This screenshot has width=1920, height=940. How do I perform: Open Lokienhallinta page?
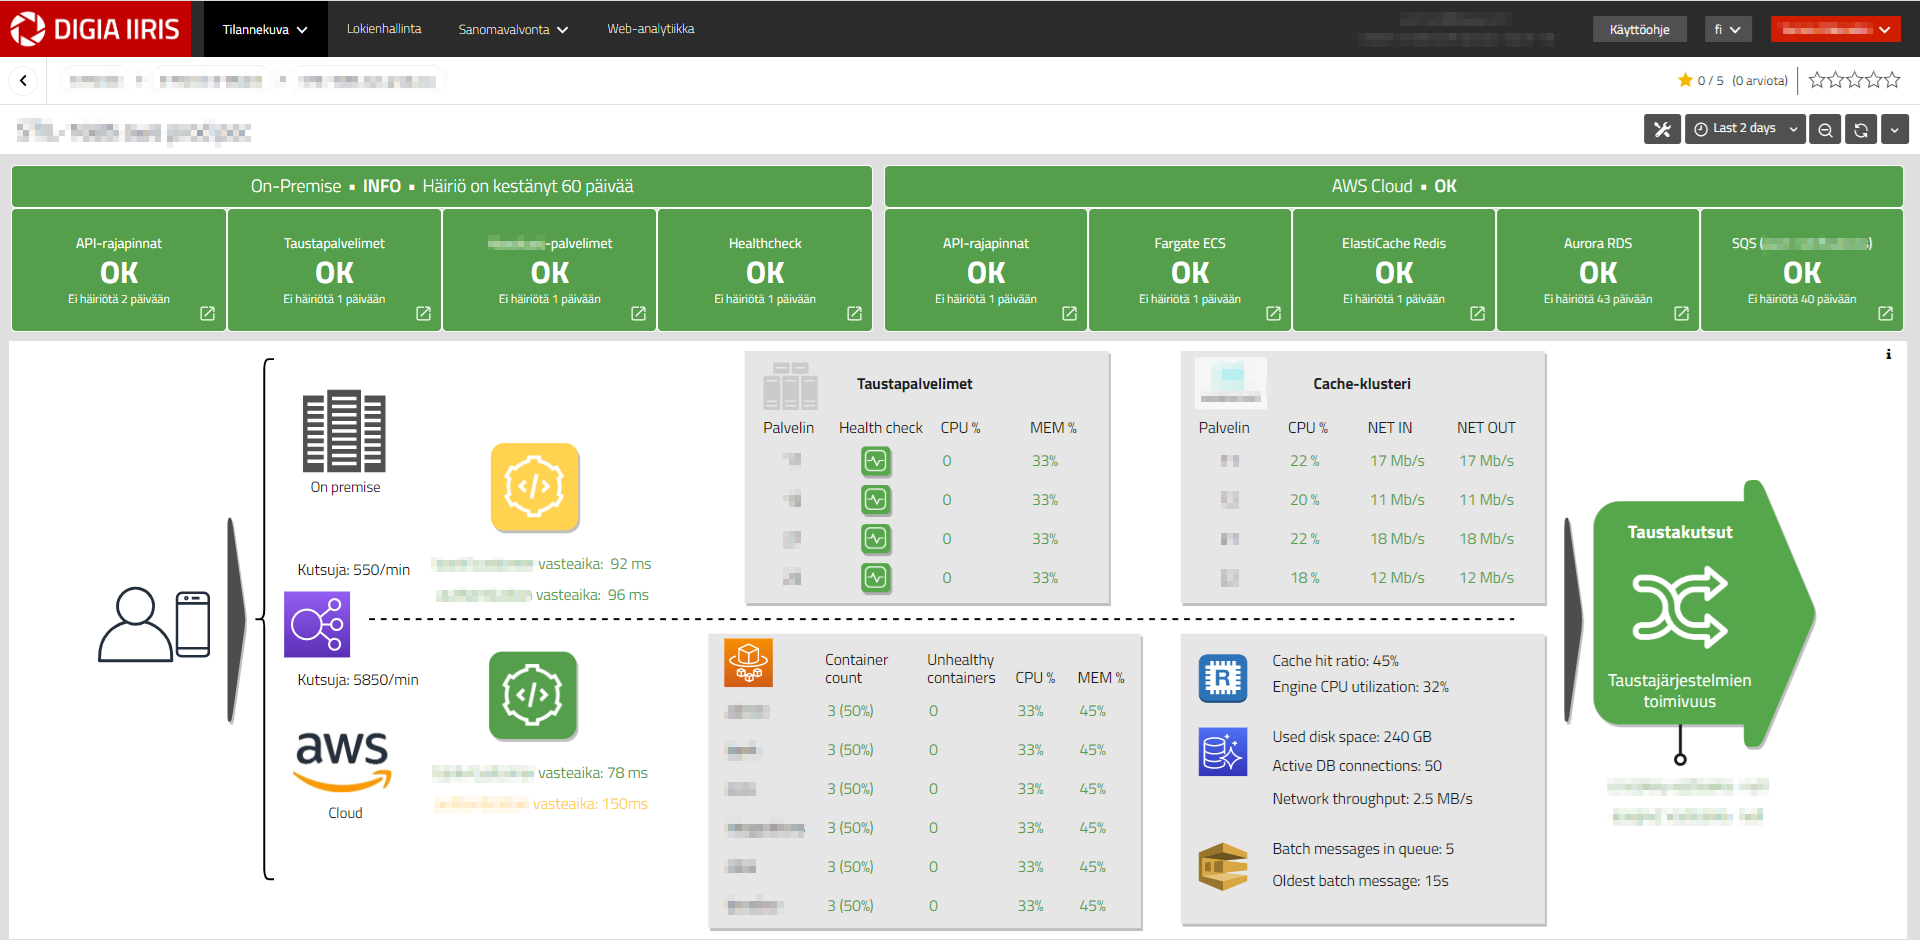click(x=384, y=29)
